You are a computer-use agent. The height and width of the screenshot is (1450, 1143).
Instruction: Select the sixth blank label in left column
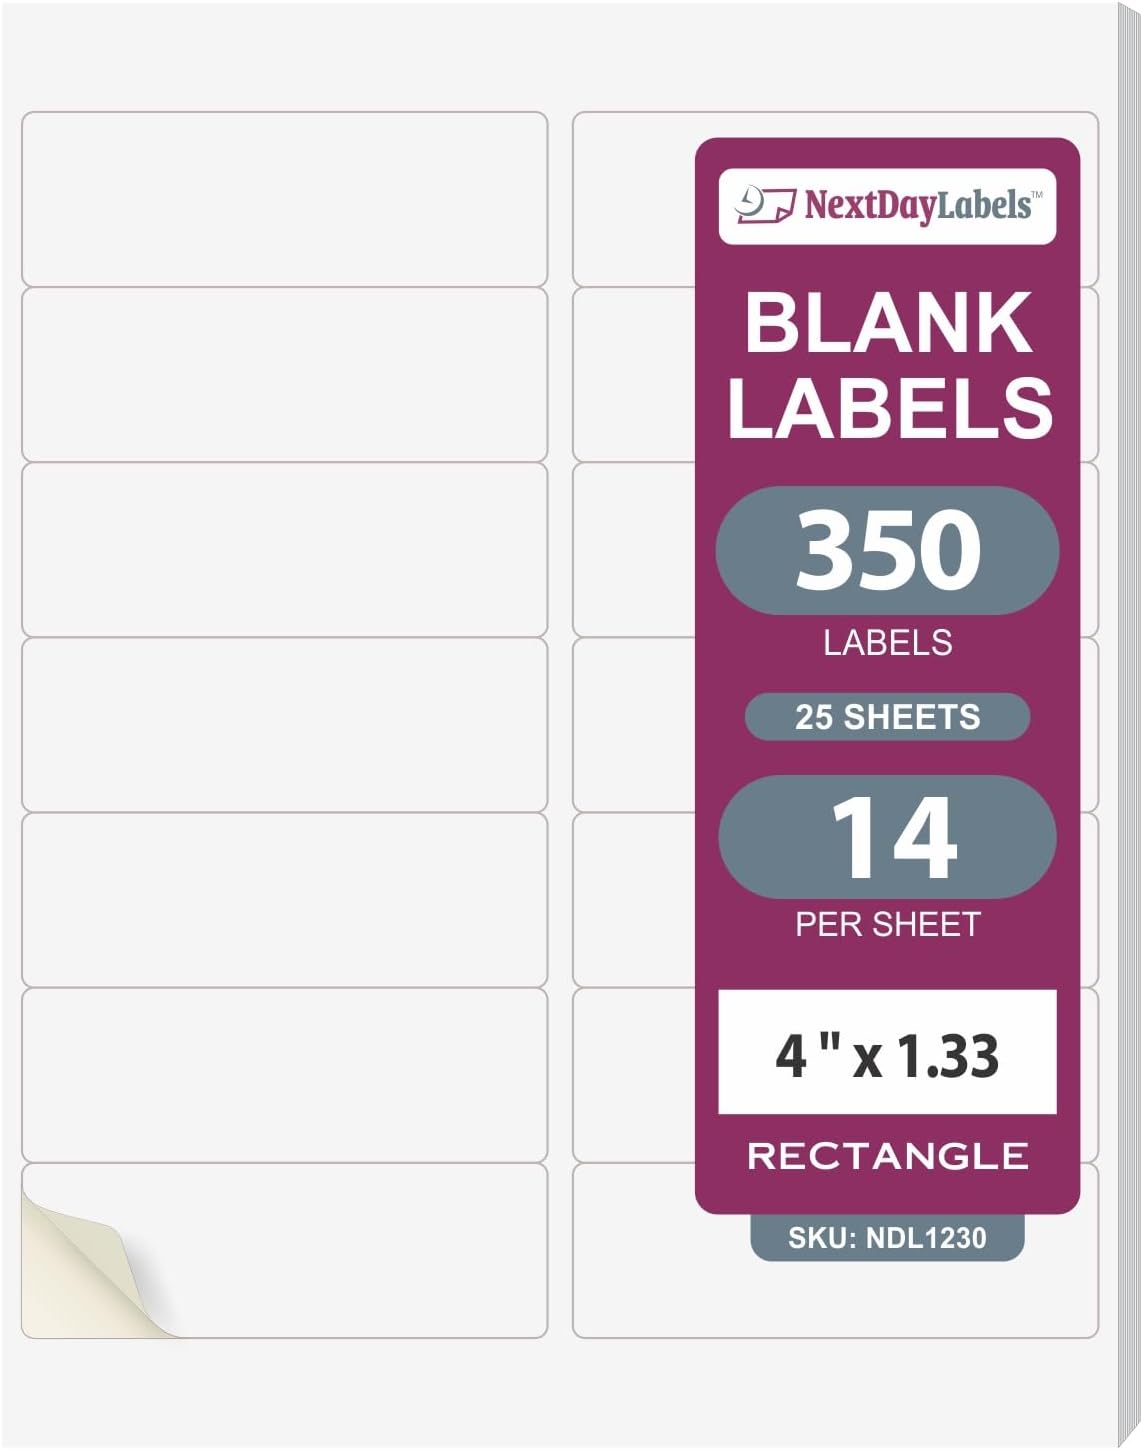[284, 1075]
